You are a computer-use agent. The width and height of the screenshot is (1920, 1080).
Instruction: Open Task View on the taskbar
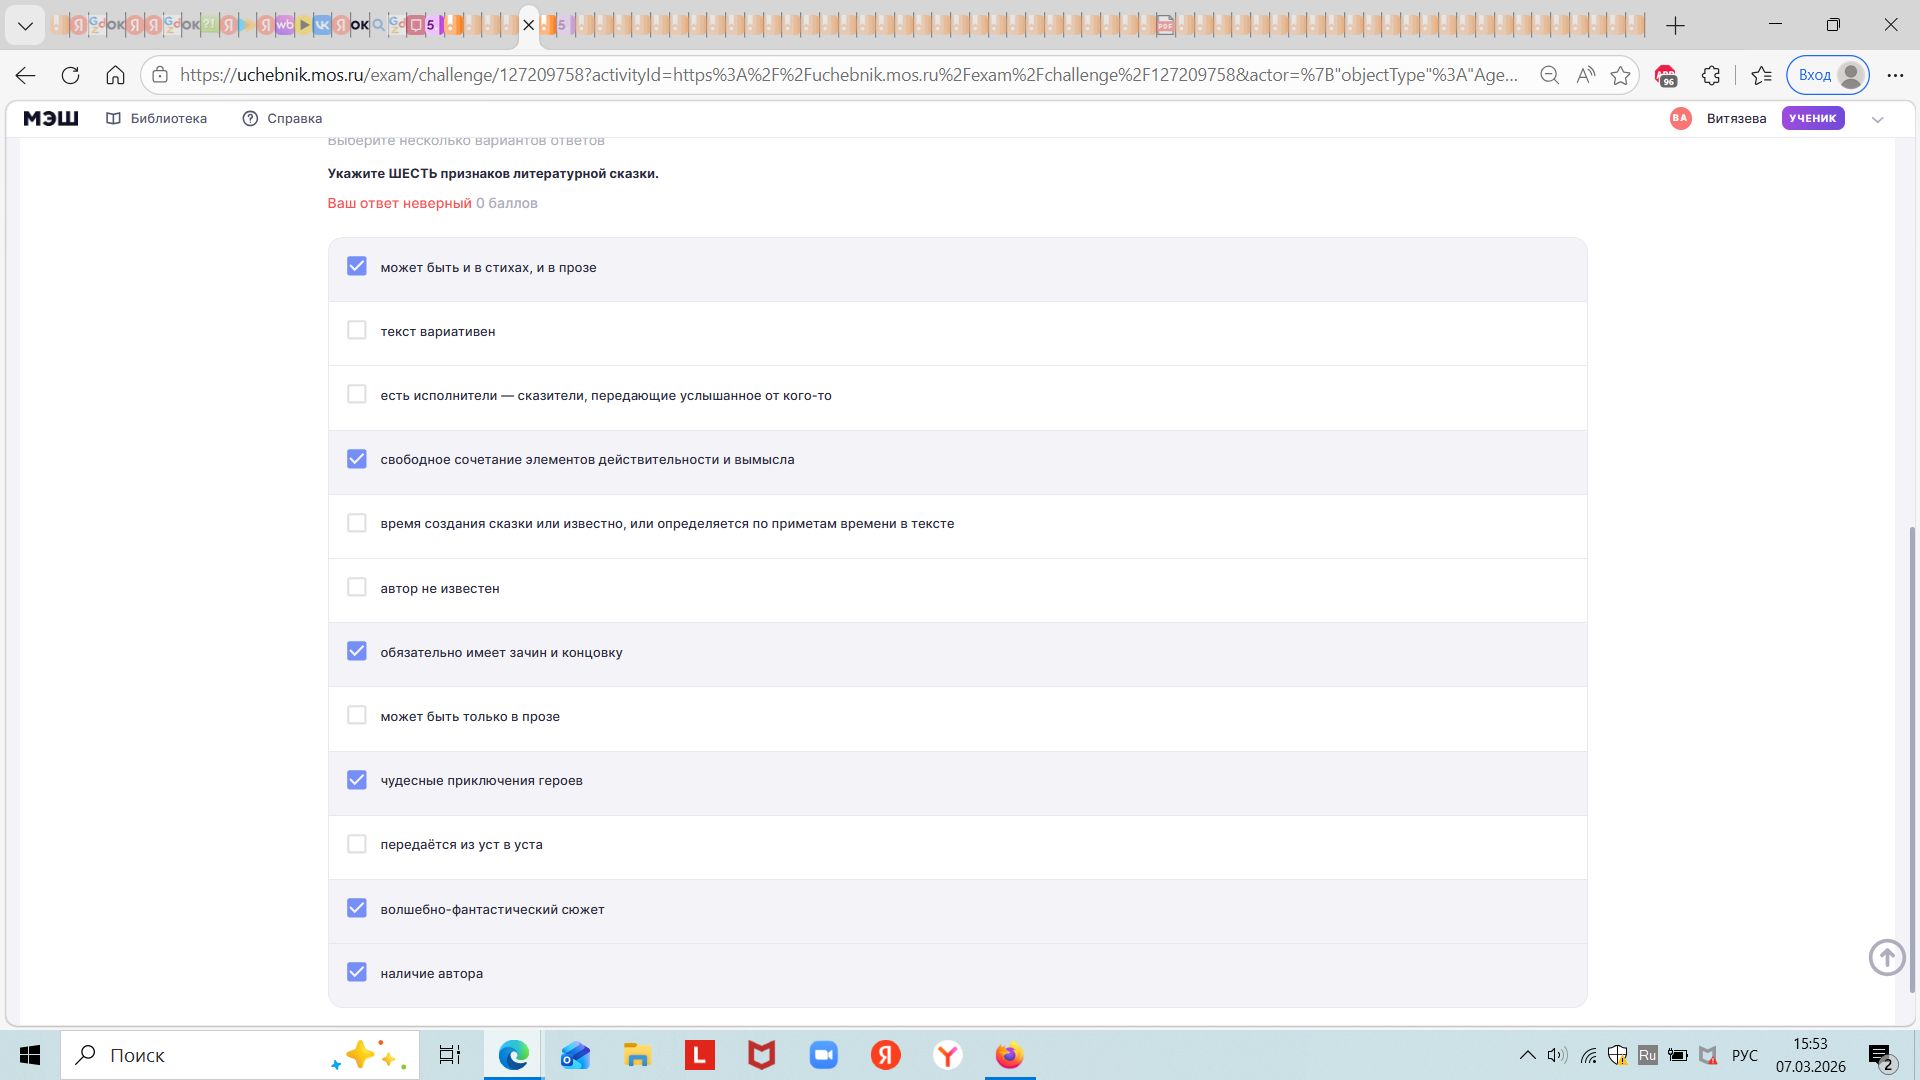(450, 1055)
